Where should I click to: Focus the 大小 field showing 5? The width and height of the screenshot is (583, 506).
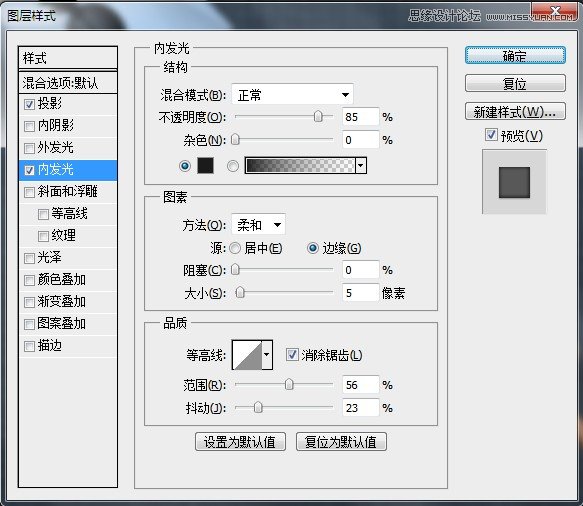tap(360, 293)
